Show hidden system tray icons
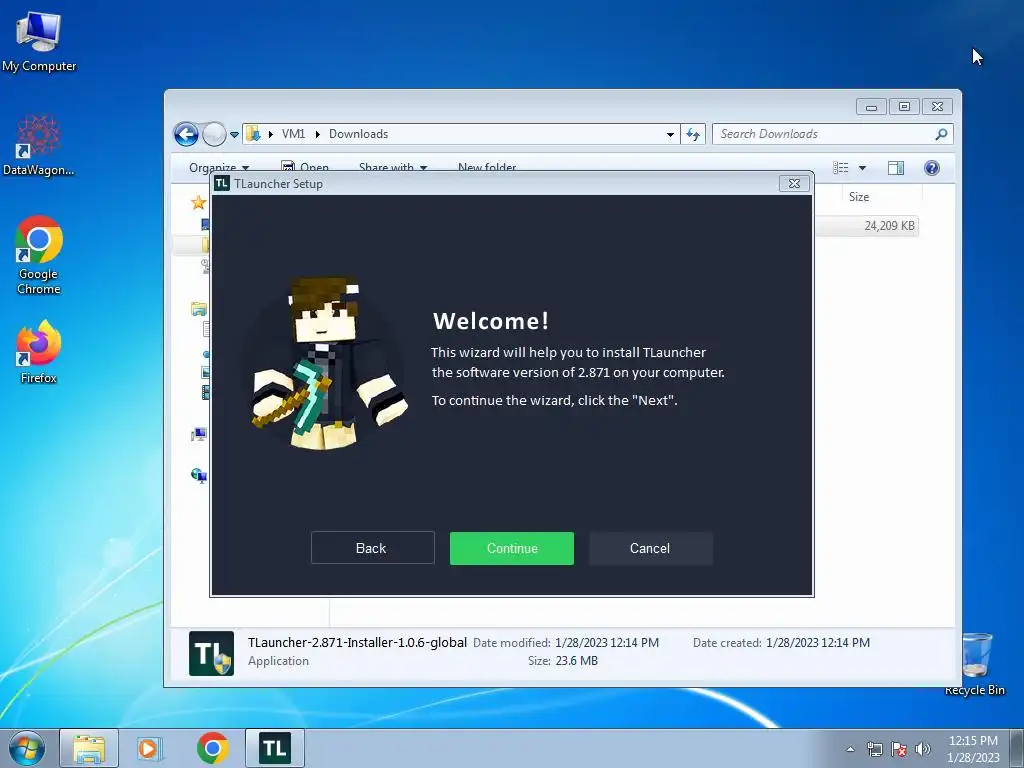 point(850,749)
